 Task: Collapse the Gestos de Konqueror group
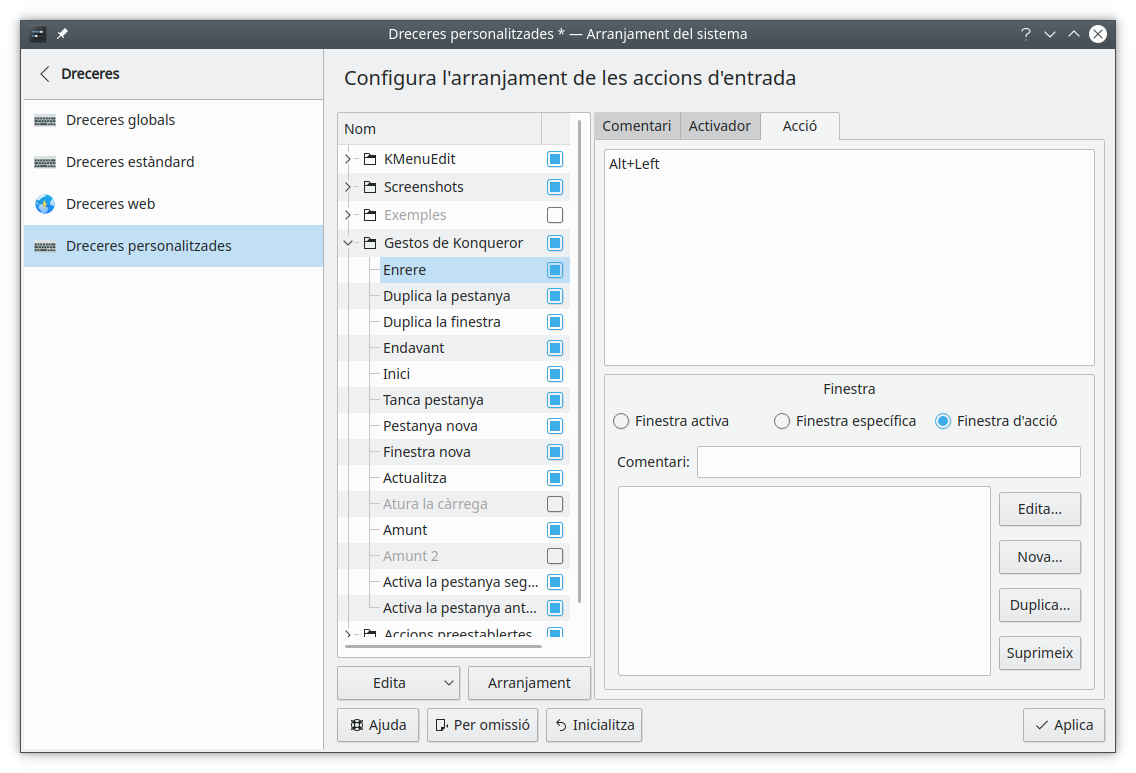point(348,243)
